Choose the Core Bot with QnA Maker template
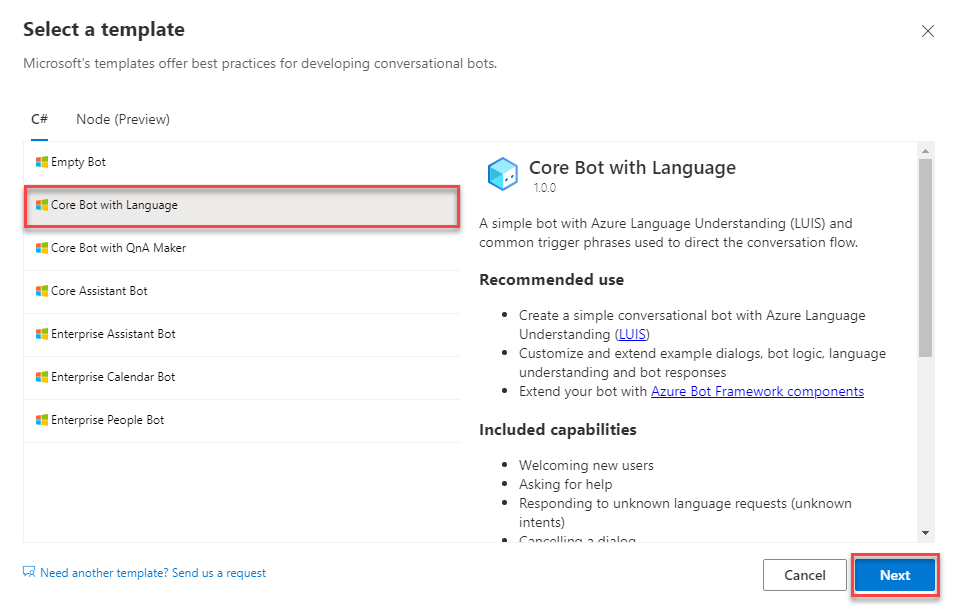 click(242, 248)
